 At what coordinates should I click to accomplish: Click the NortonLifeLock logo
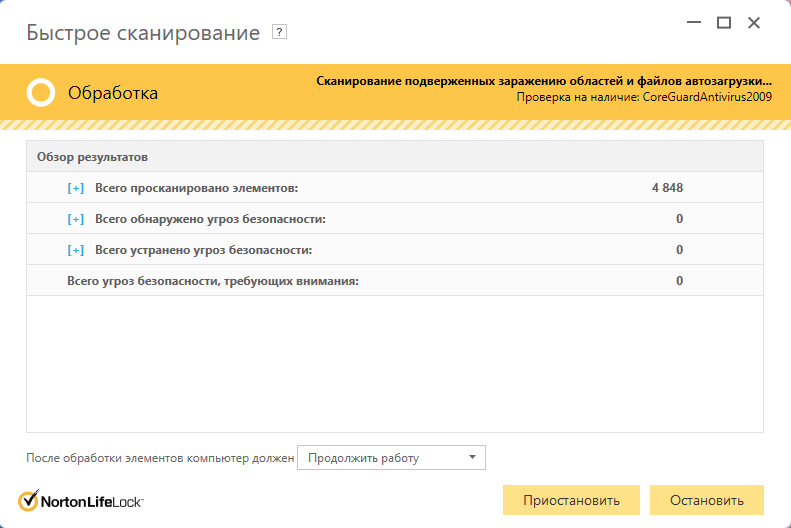pos(80,501)
